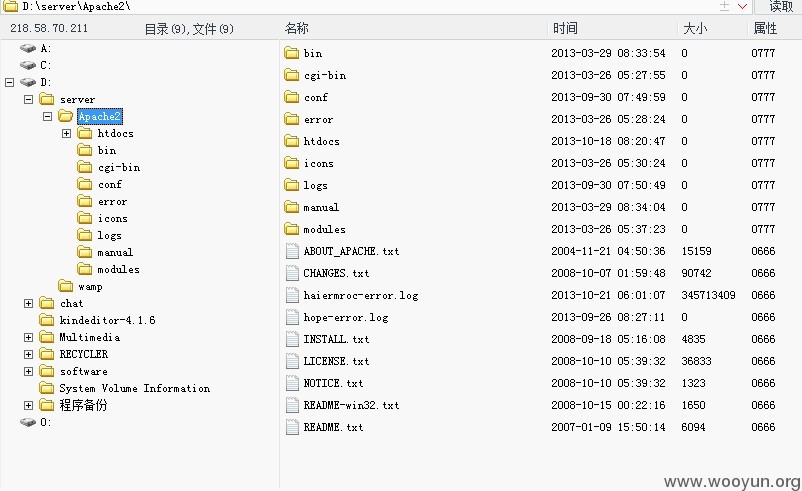Click the conf folder icon in file list
This screenshot has width=802, height=491.
[x=292, y=97]
